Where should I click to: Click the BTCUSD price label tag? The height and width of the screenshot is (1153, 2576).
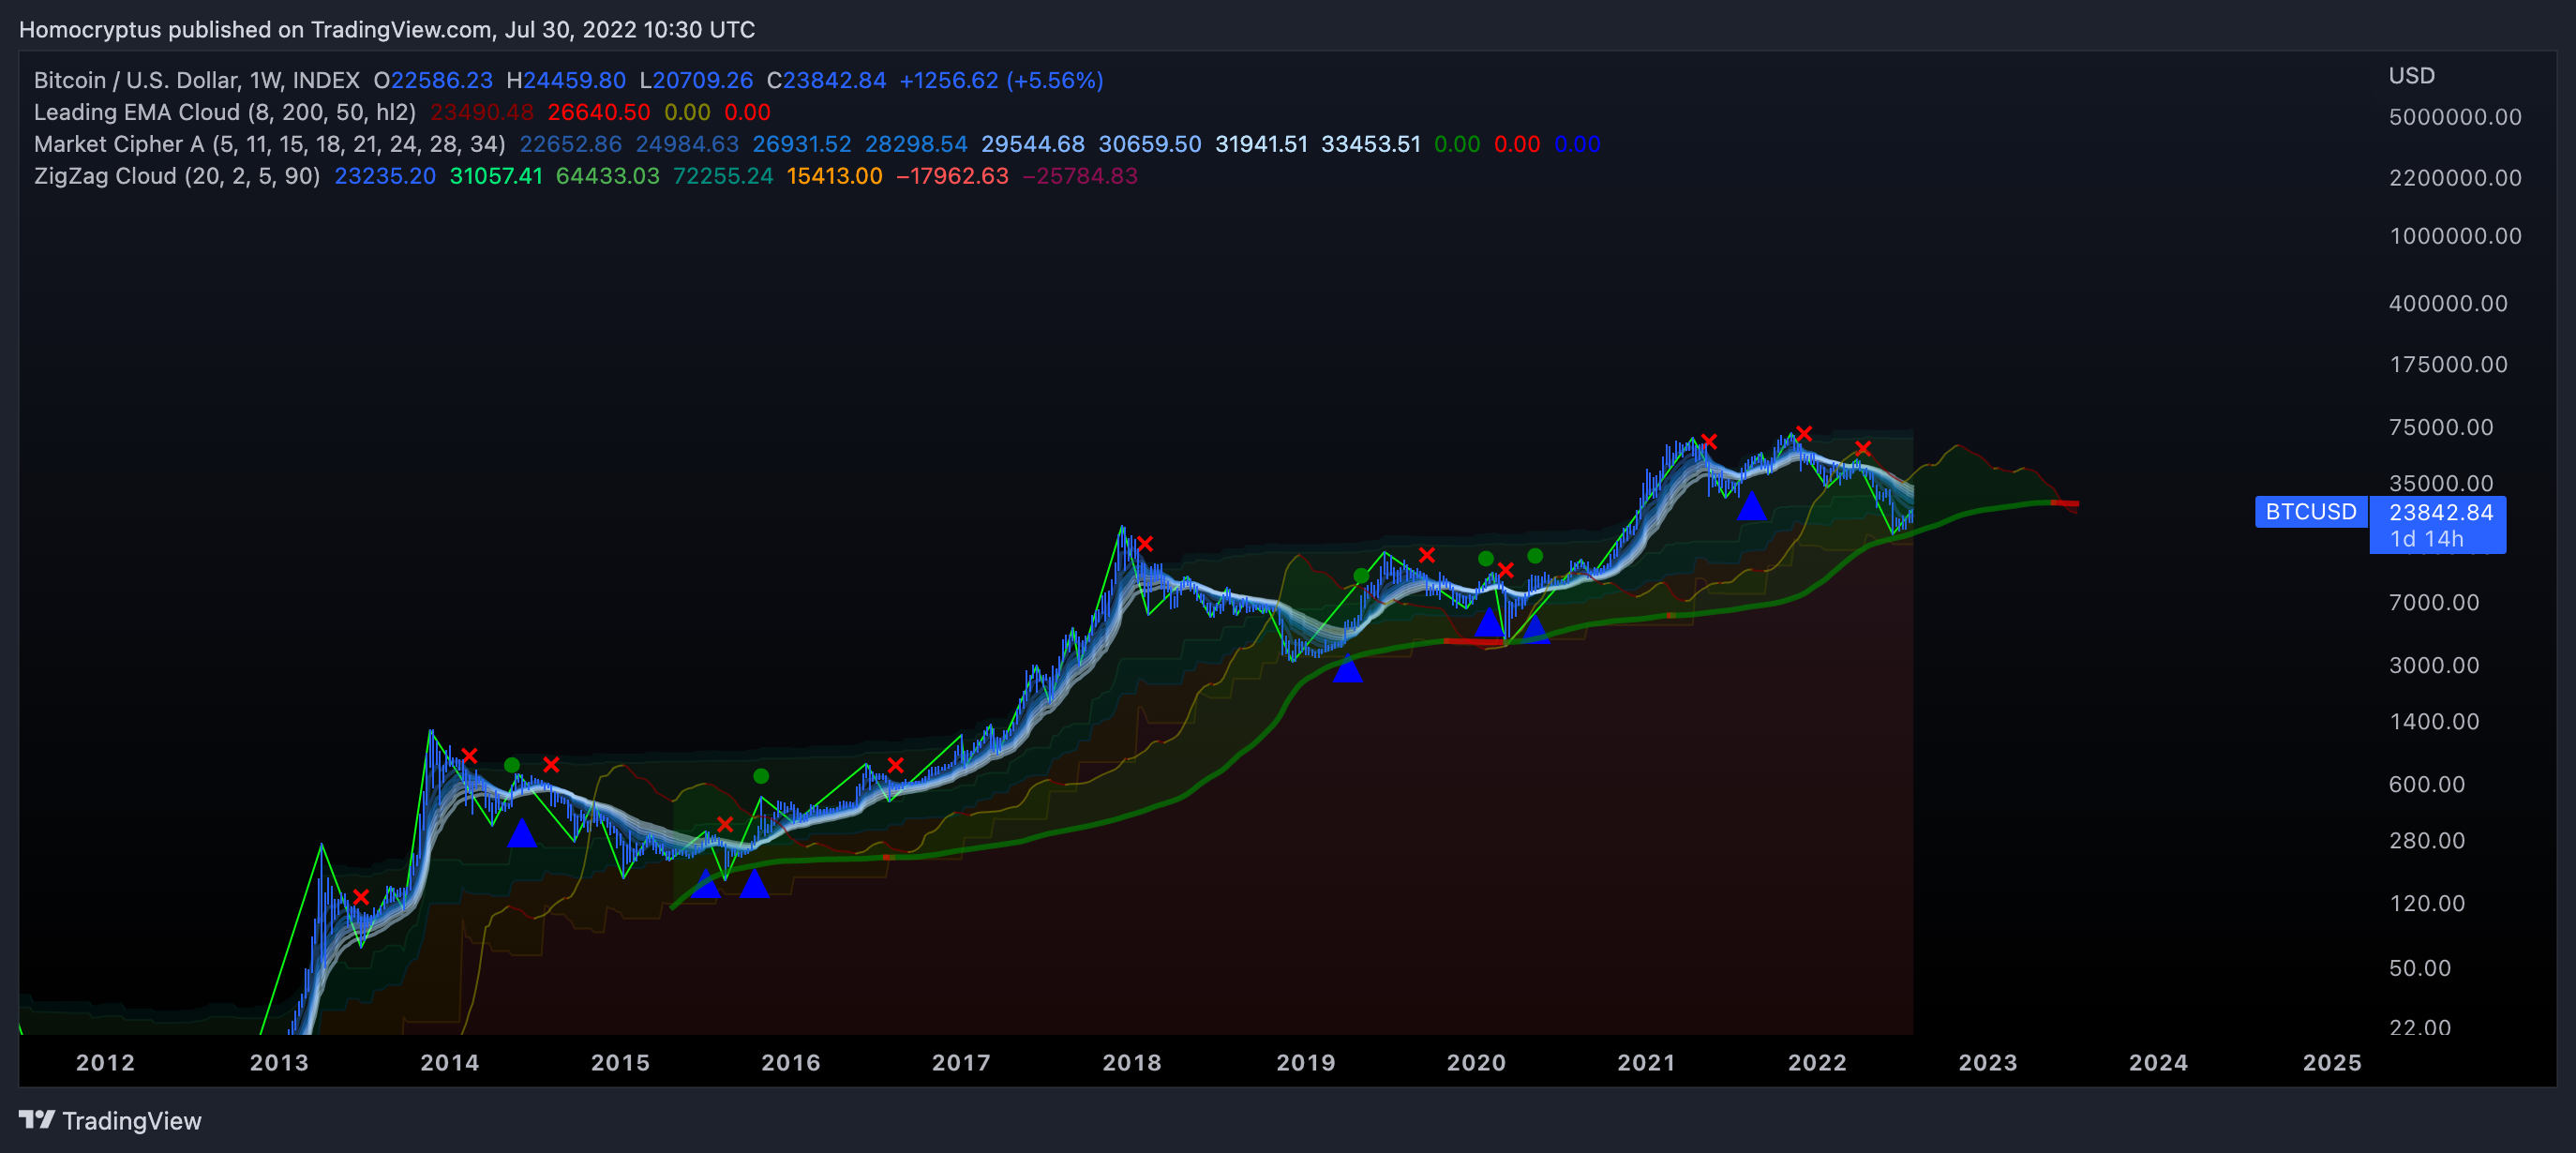[x=2311, y=512]
